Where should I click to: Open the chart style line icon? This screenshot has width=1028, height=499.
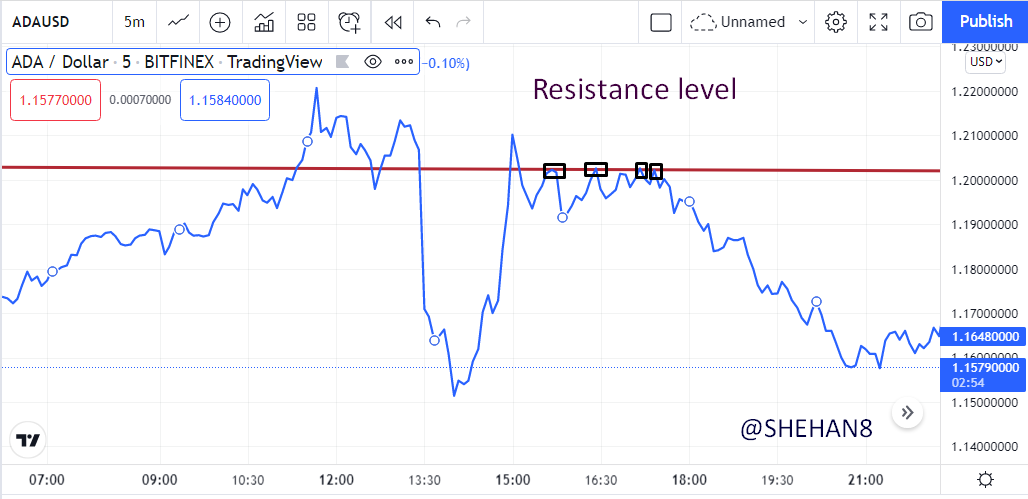[x=178, y=22]
